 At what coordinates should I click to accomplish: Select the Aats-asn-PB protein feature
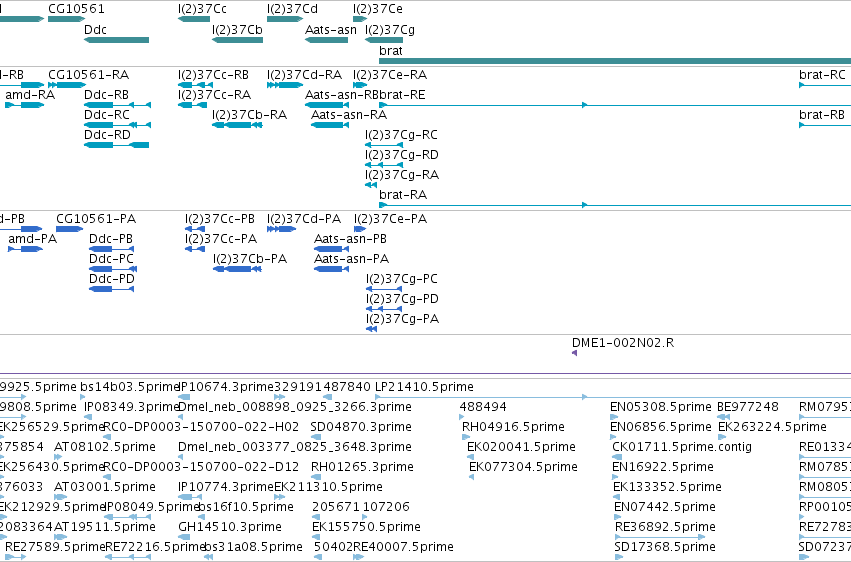point(331,249)
